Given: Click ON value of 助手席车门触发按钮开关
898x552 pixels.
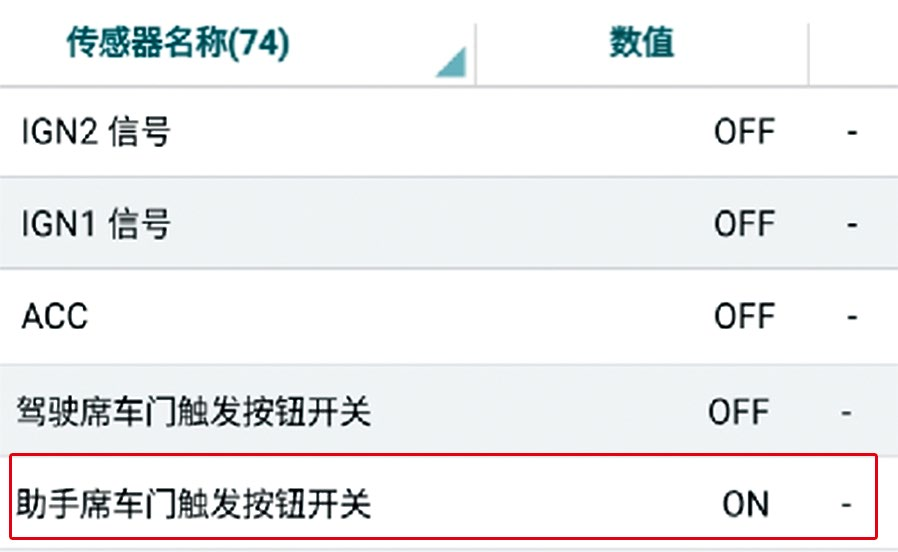Looking at the screenshot, I should (746, 504).
